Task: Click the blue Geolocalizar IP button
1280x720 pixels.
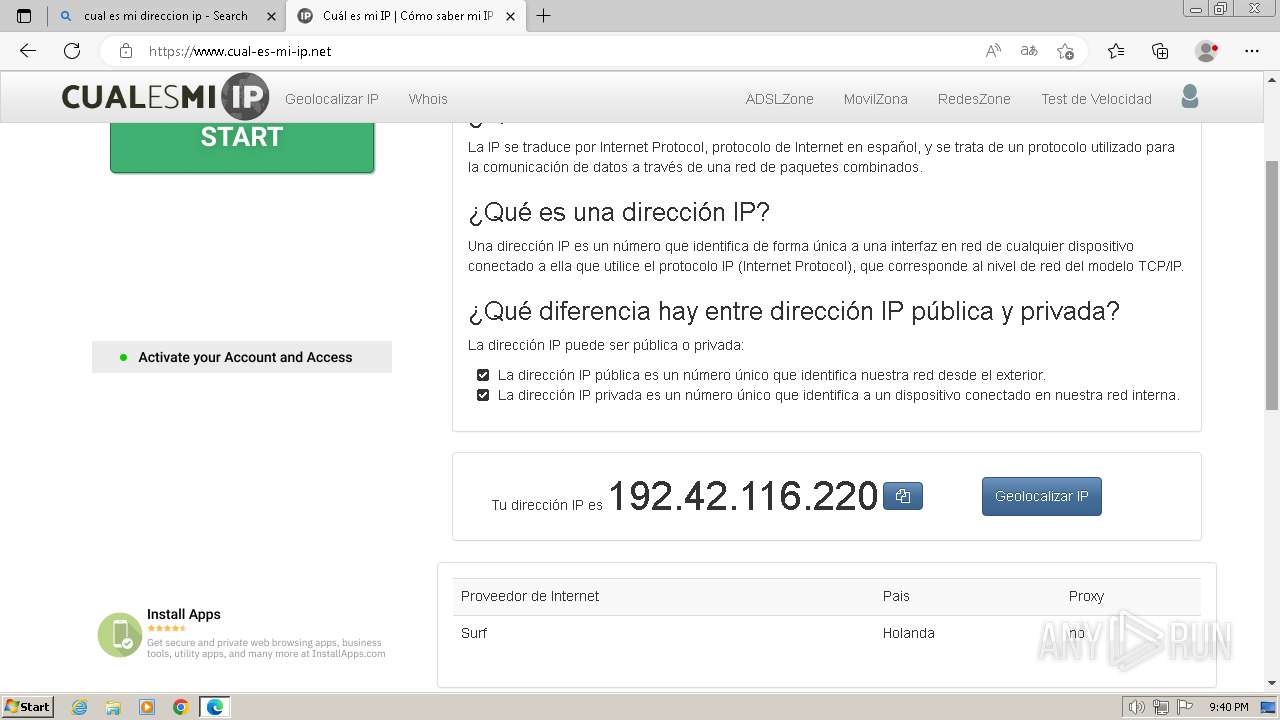Action: click(x=1042, y=496)
